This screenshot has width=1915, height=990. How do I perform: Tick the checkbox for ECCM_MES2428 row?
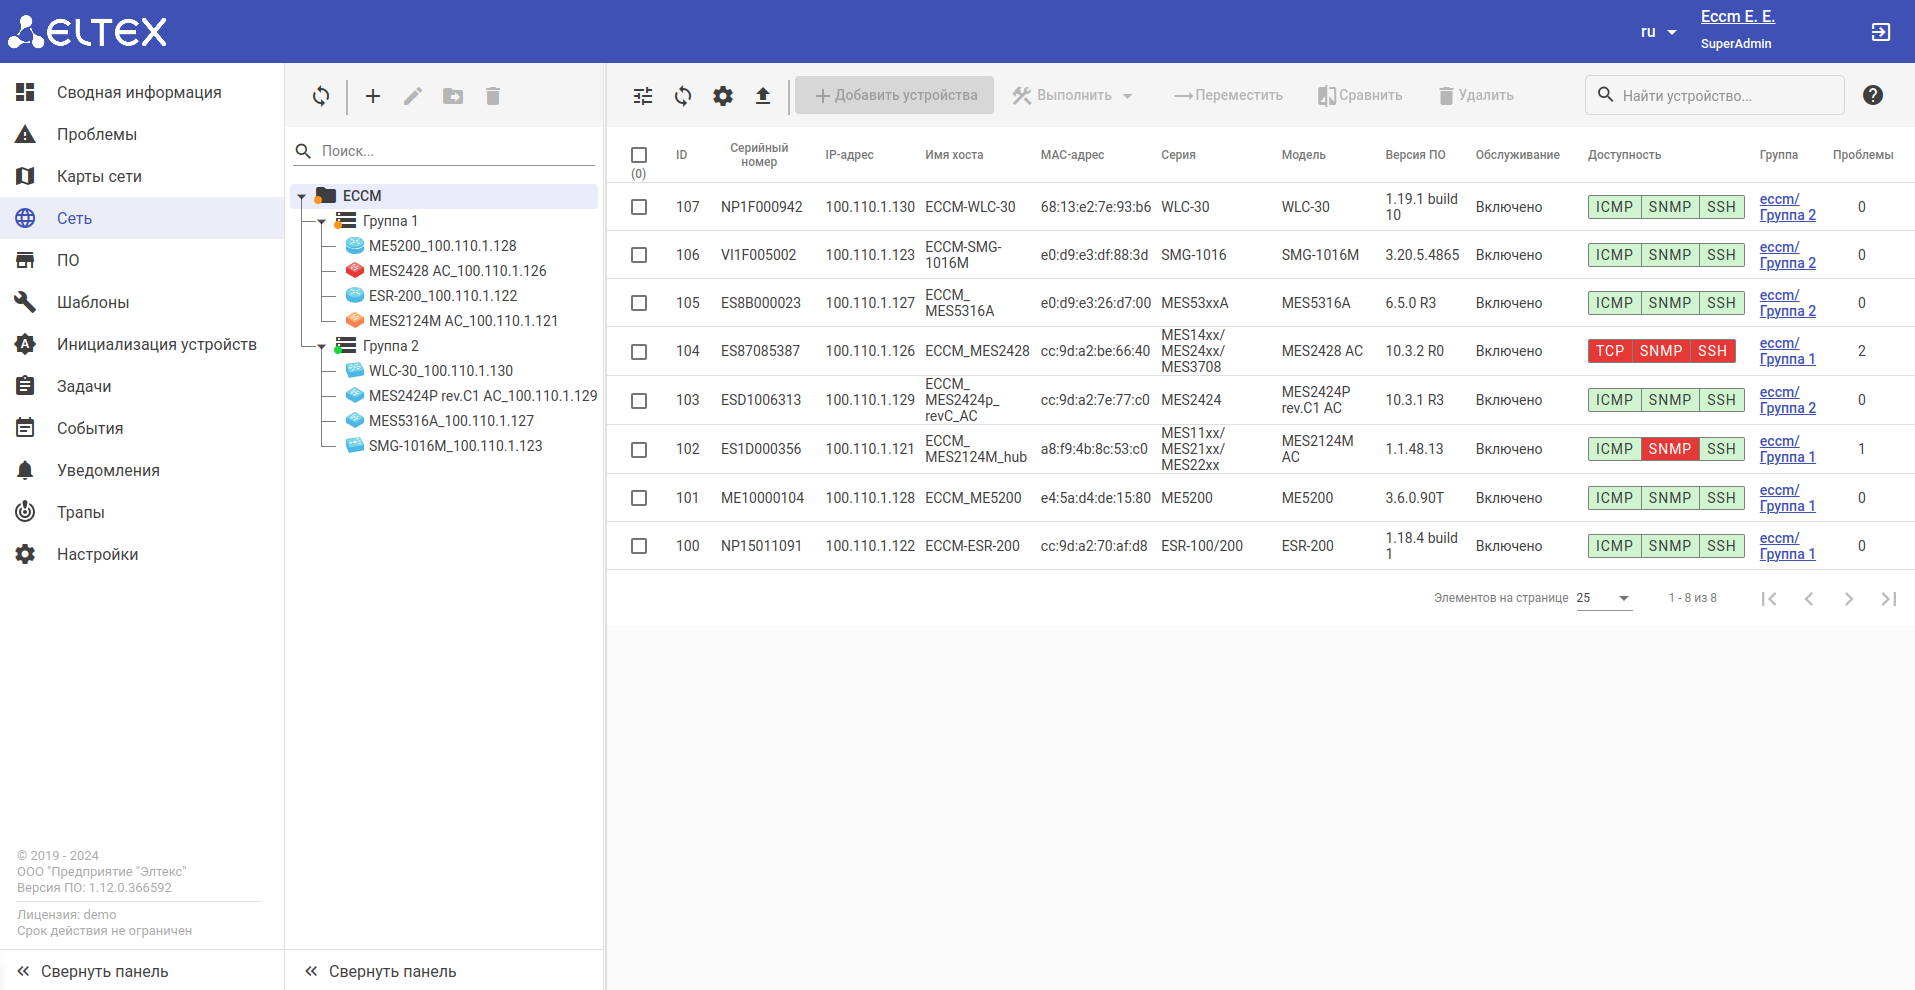pyautogui.click(x=639, y=352)
